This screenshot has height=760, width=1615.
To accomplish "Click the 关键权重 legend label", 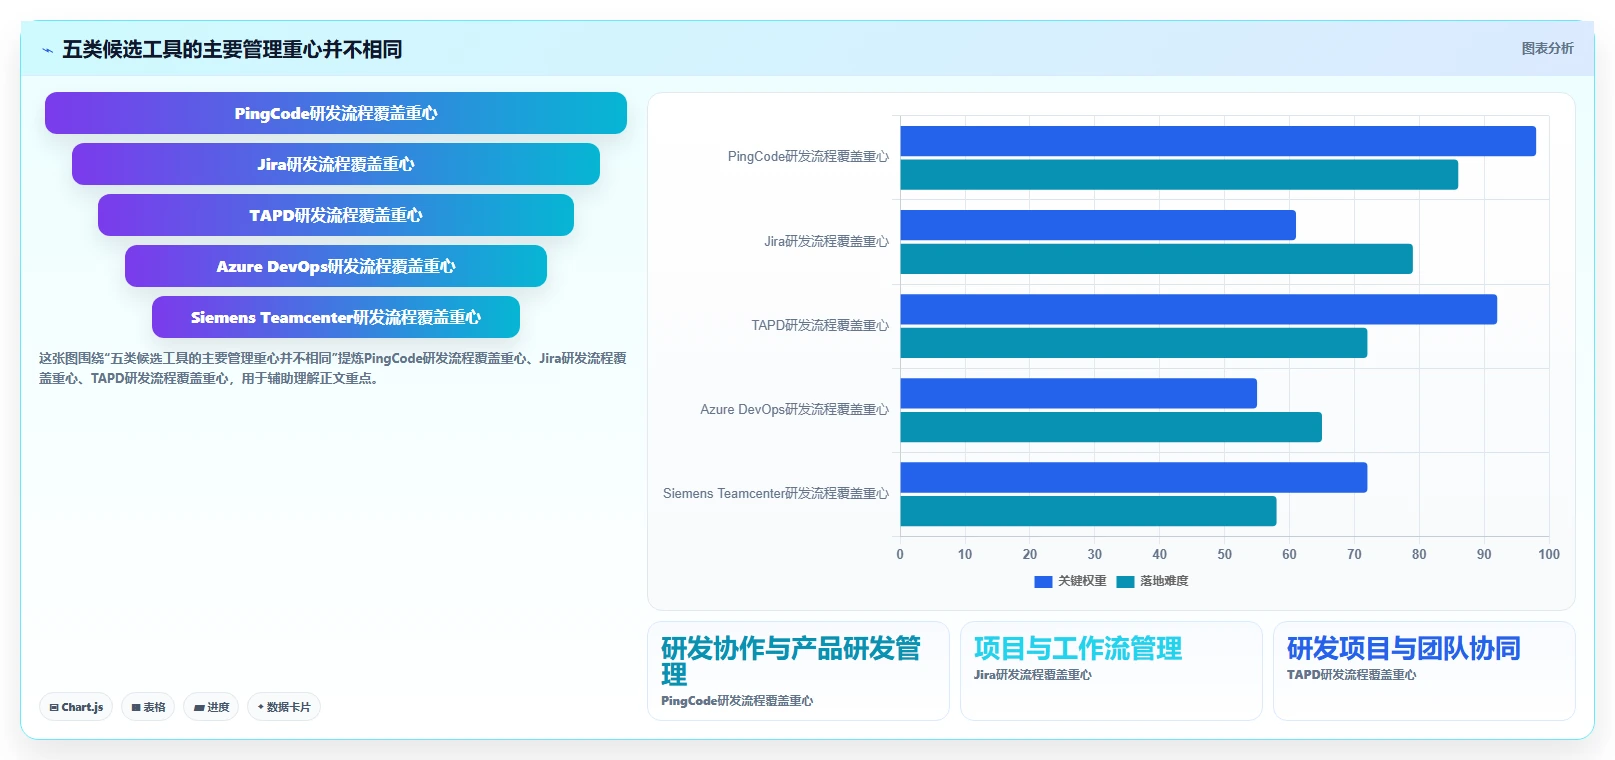I will 1082,581.
